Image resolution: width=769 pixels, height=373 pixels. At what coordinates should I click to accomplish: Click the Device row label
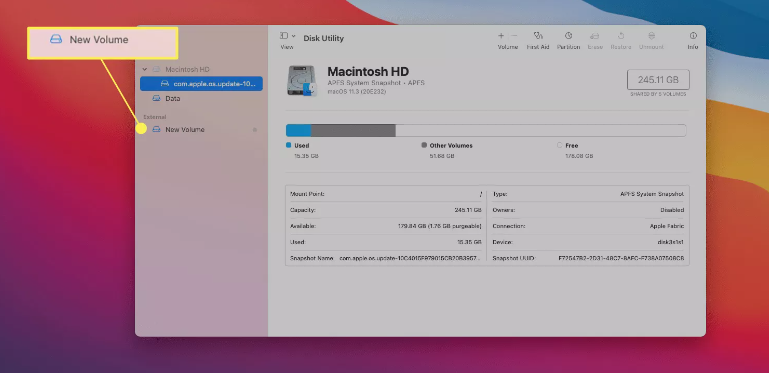[503, 242]
